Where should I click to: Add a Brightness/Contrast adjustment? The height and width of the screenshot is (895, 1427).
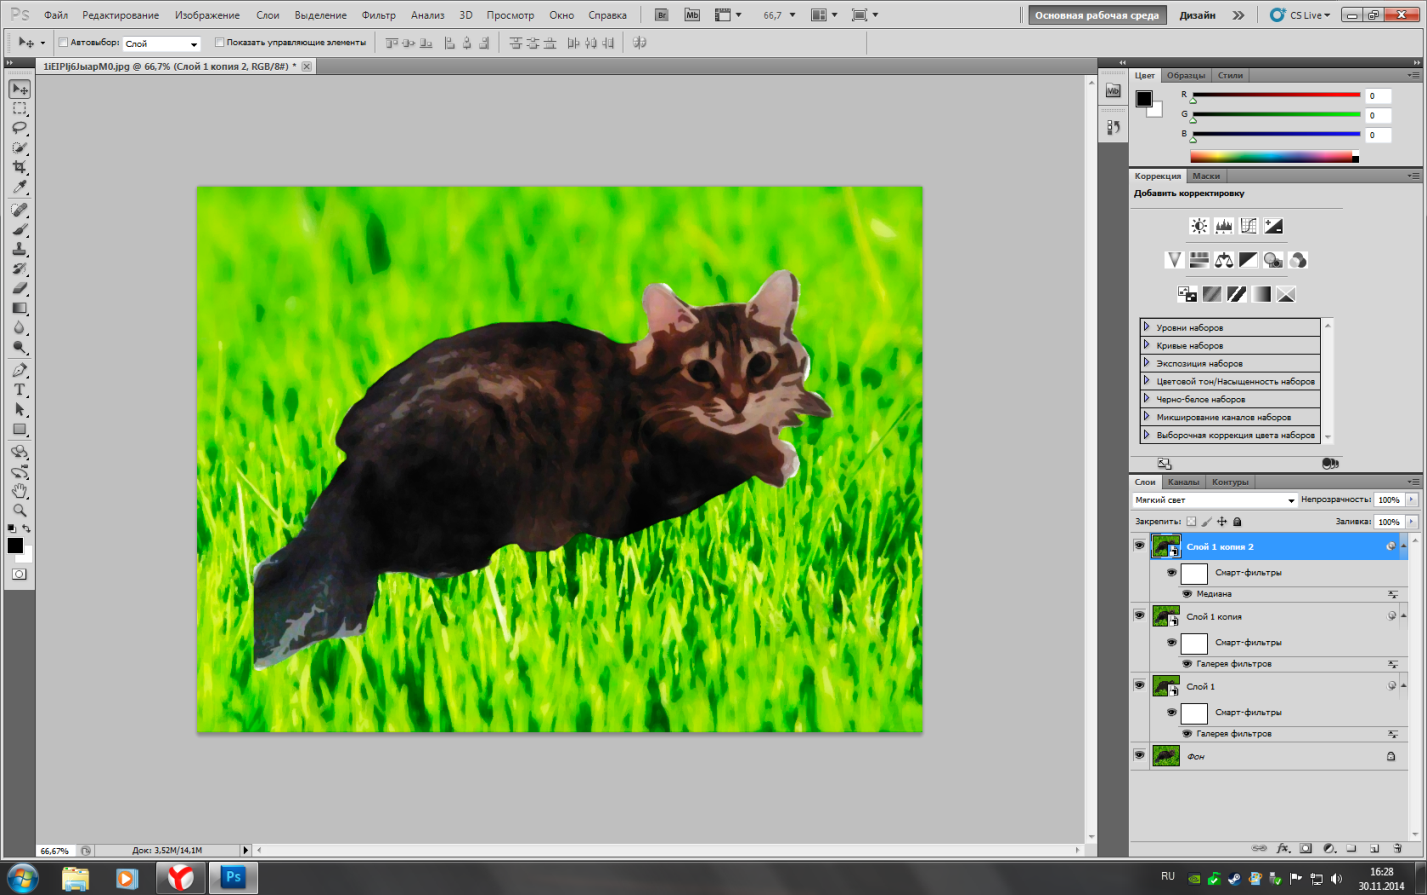coord(1199,226)
